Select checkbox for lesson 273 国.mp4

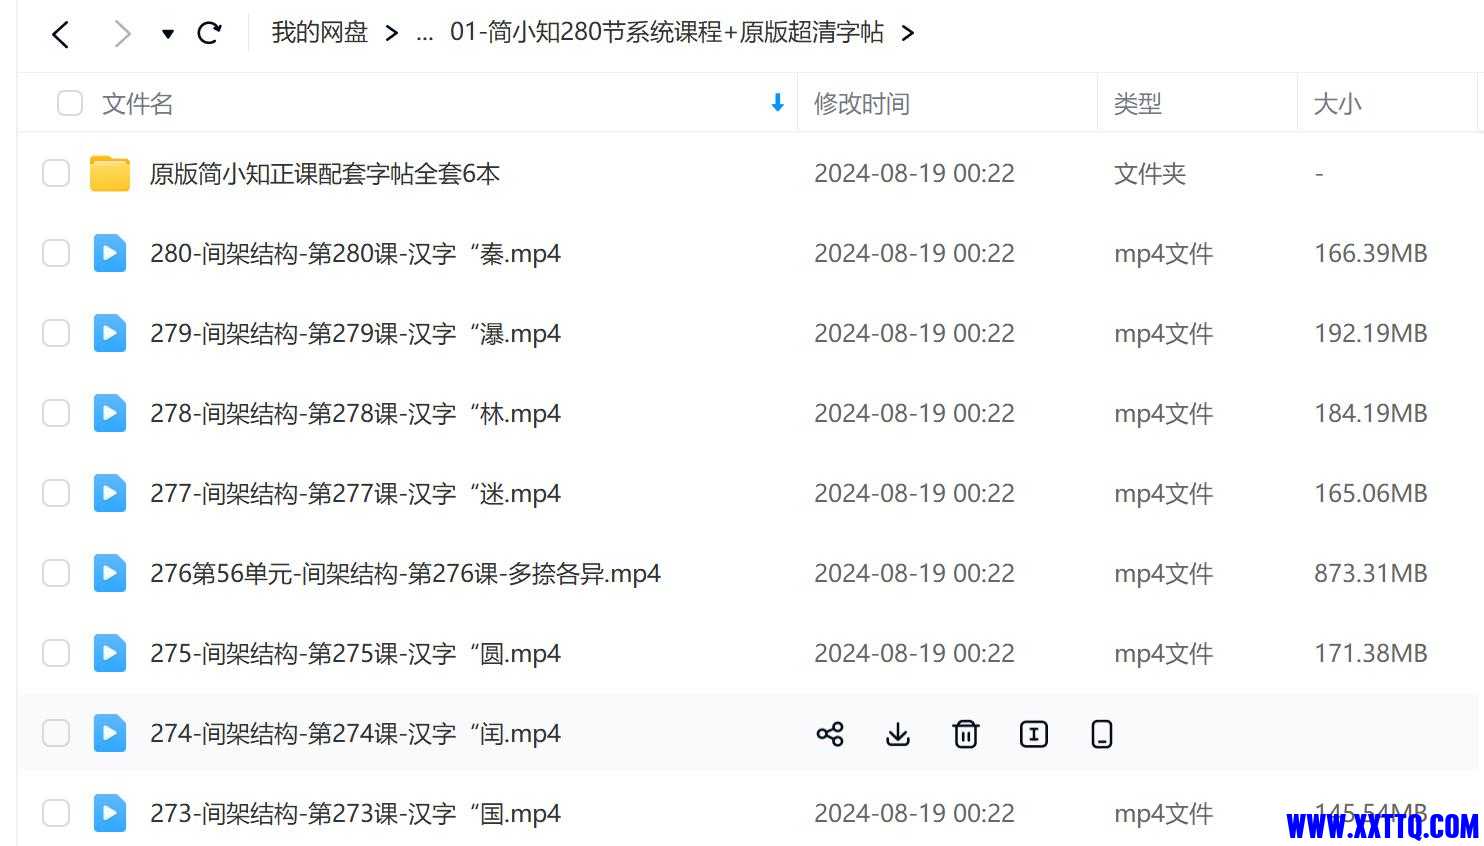click(56, 813)
